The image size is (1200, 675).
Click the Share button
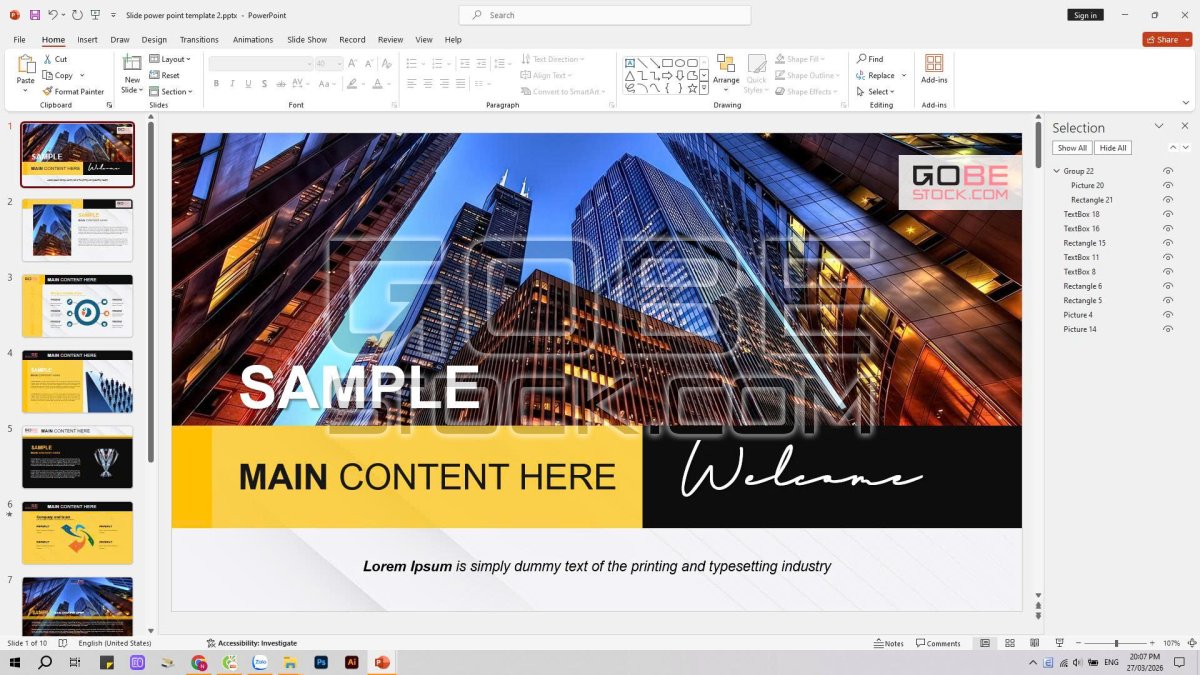click(1167, 39)
